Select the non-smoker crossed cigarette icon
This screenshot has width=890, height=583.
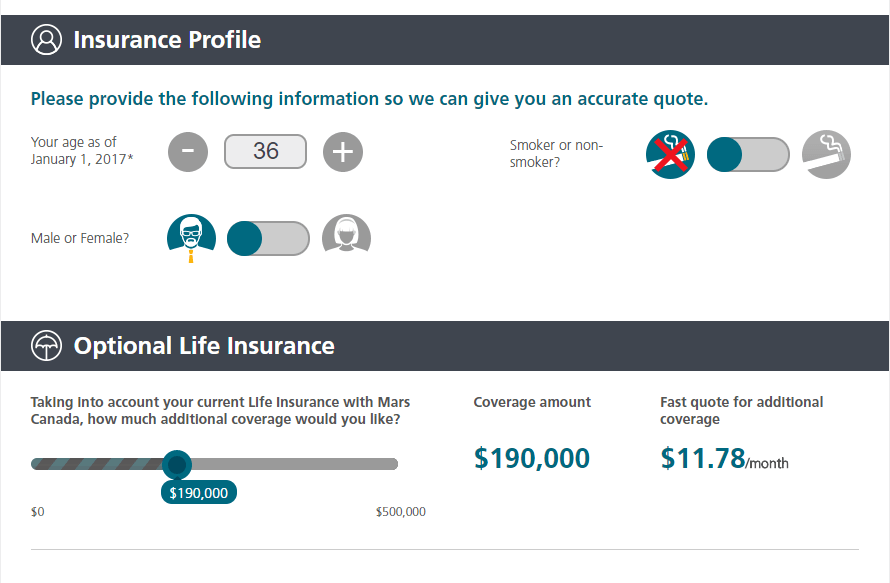(670, 154)
